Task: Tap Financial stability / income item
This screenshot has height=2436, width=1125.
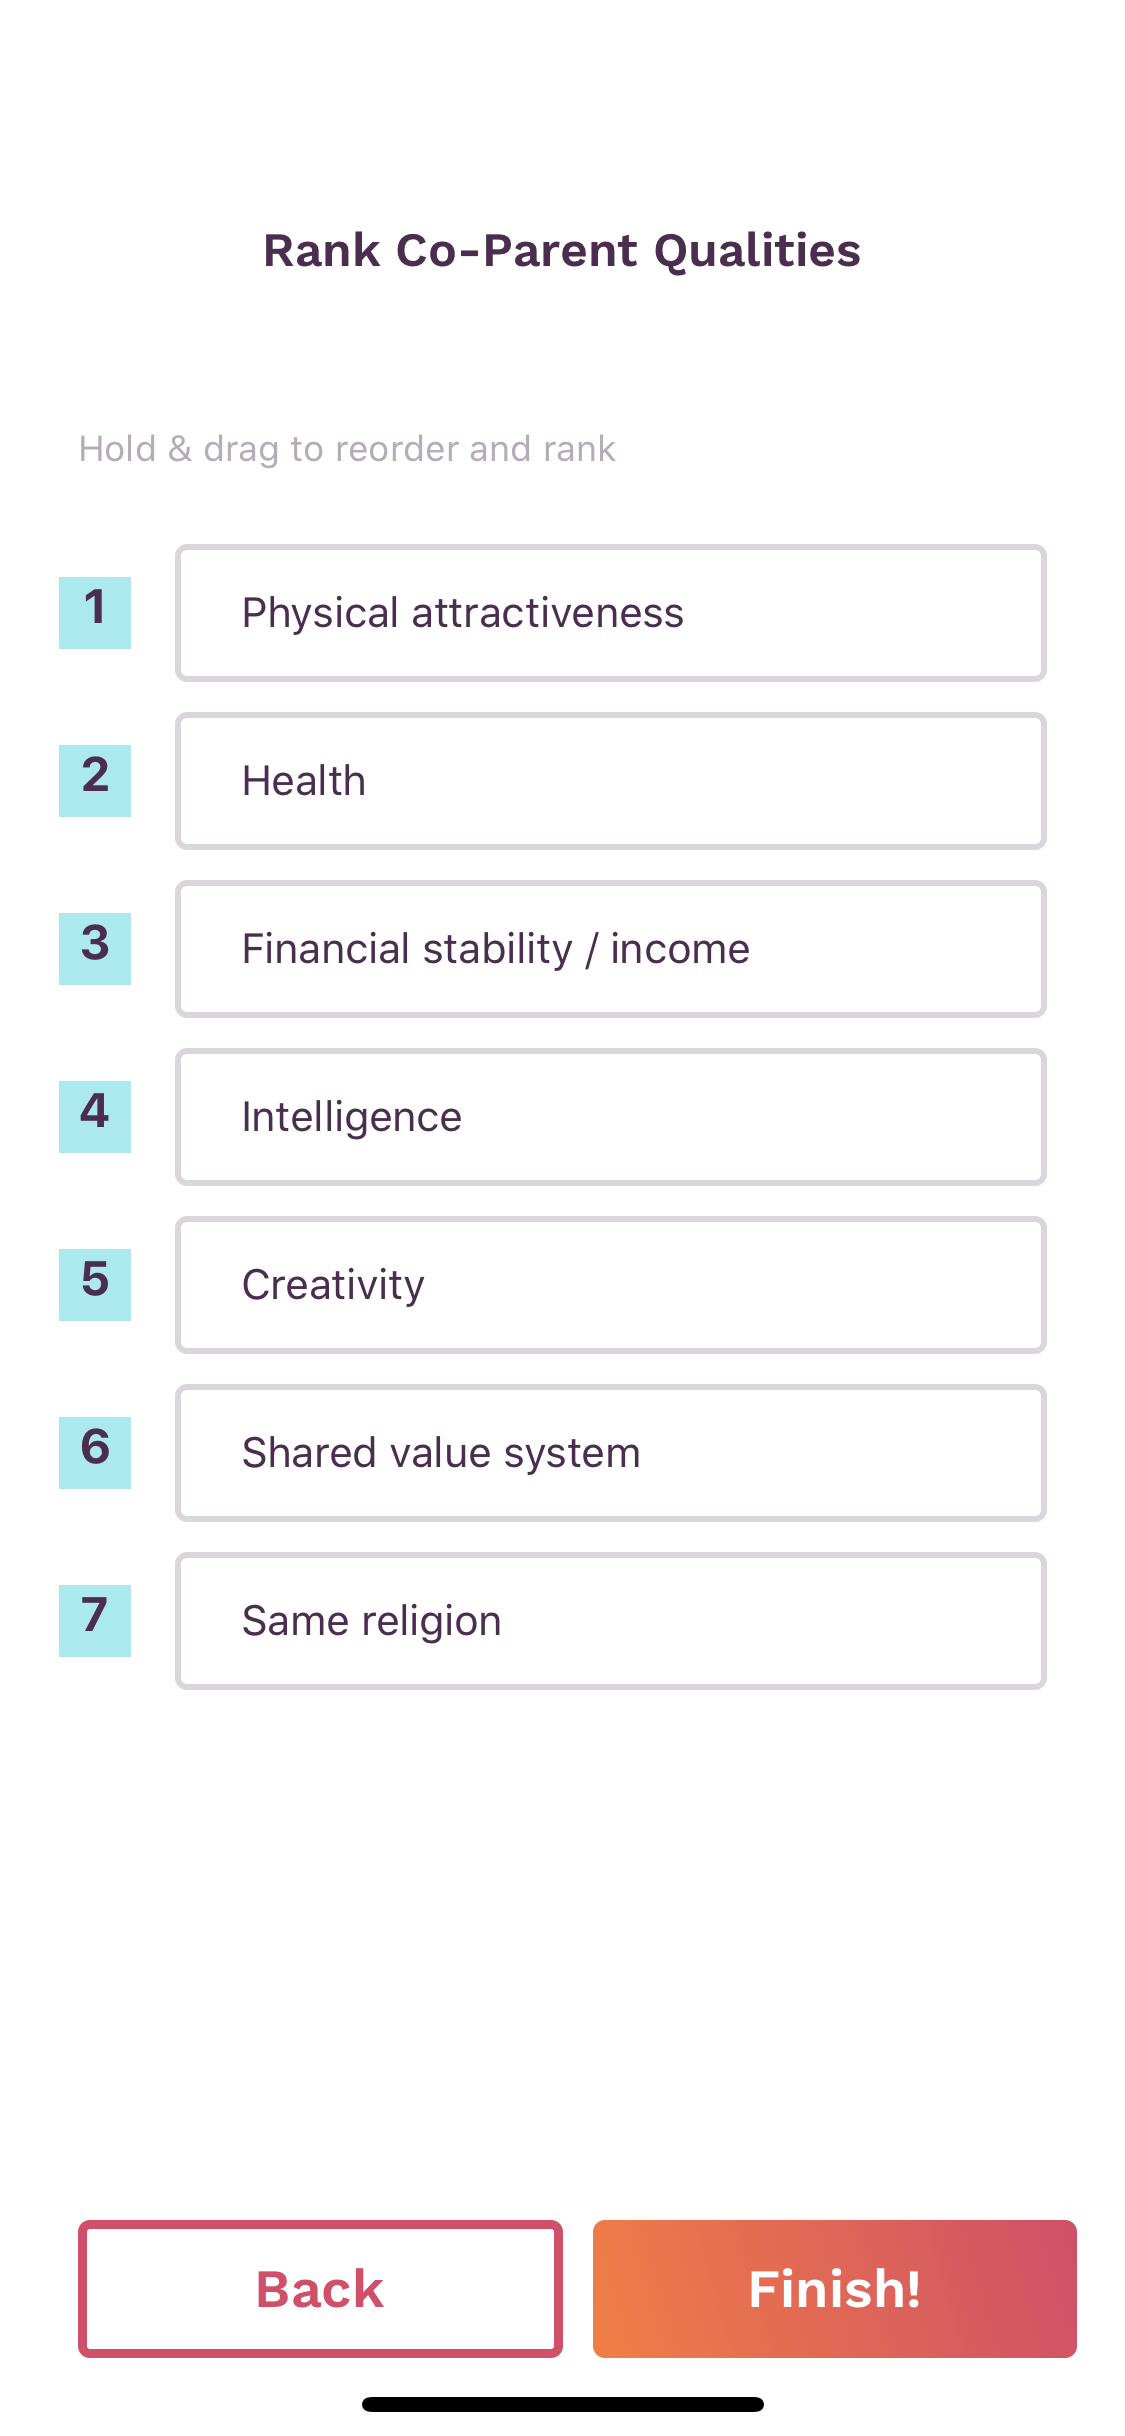Action: [x=611, y=949]
